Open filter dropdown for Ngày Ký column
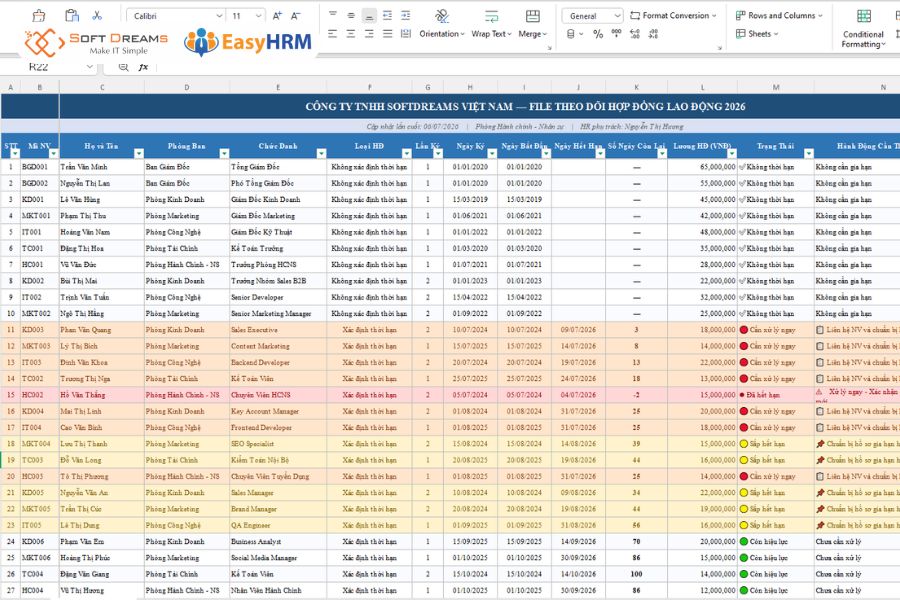 [492, 153]
